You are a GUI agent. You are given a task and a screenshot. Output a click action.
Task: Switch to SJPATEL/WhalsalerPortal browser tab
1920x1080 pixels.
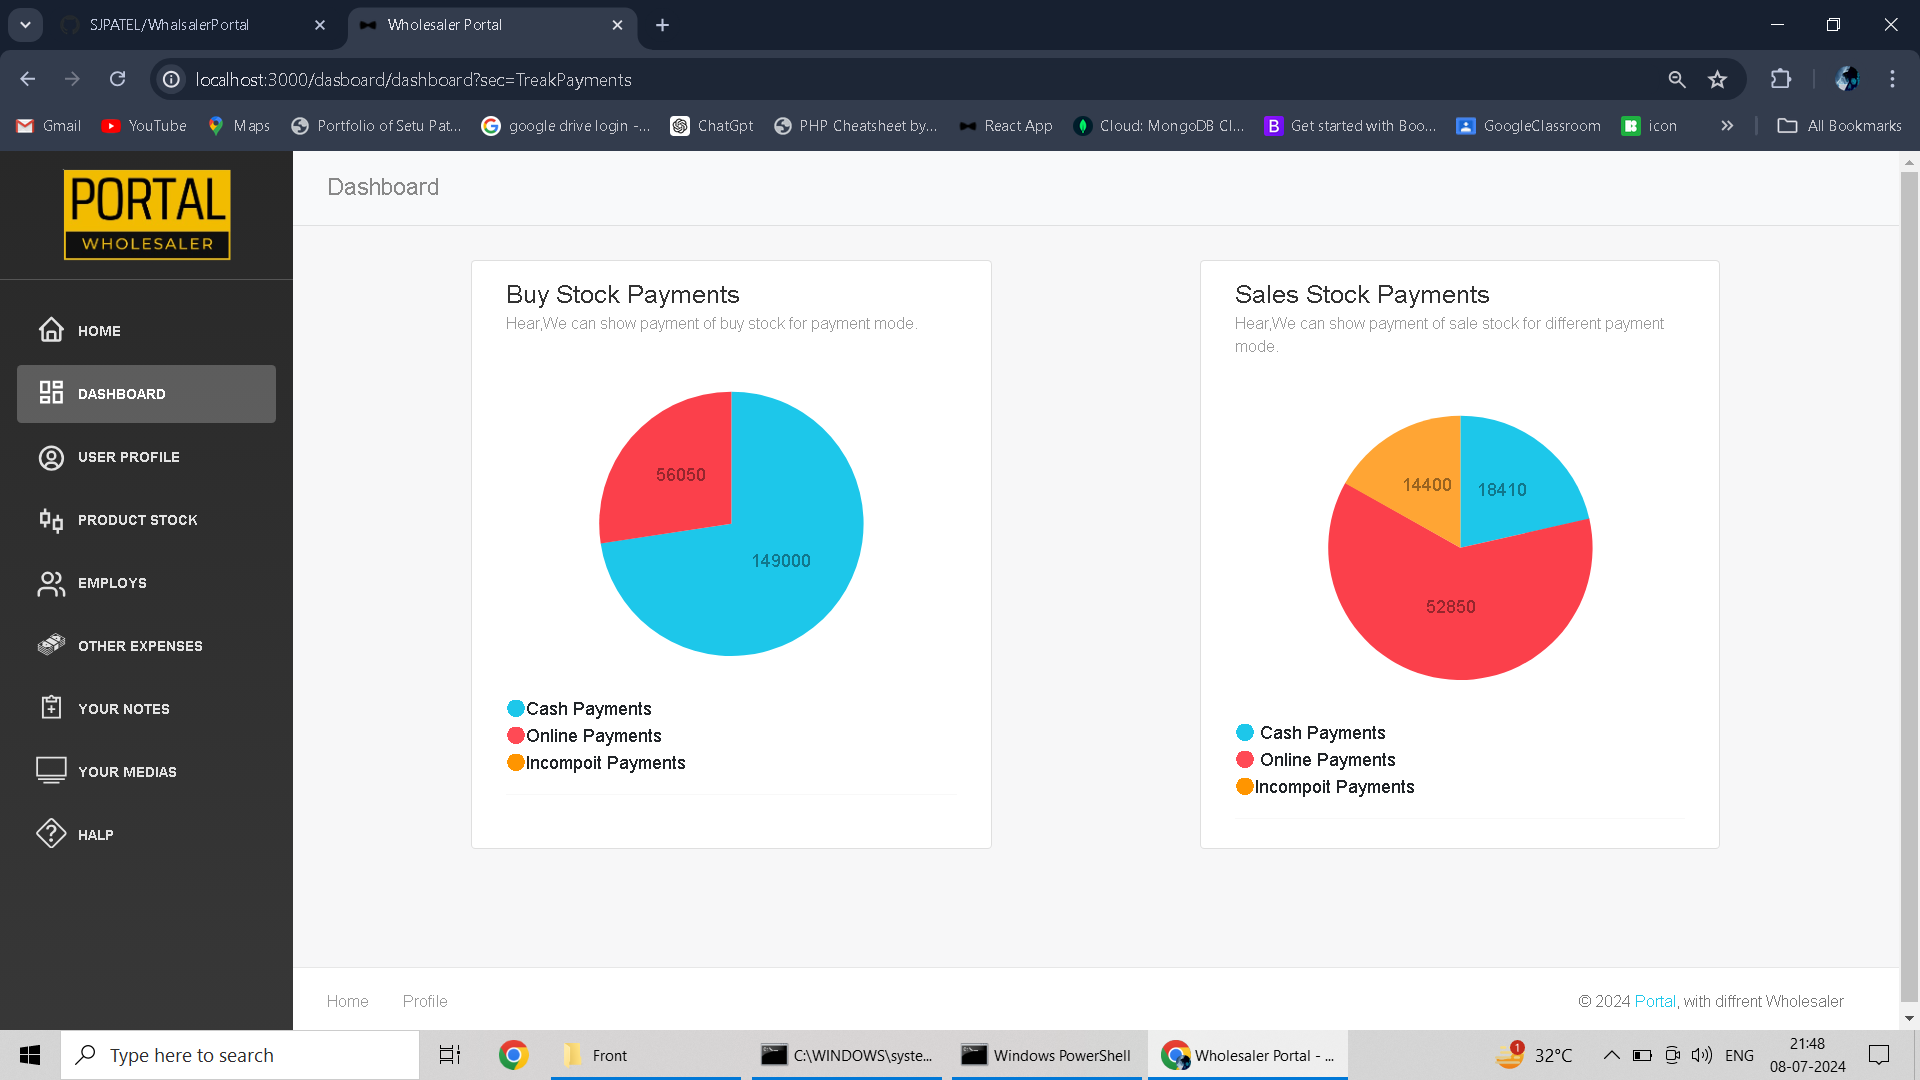tap(170, 25)
